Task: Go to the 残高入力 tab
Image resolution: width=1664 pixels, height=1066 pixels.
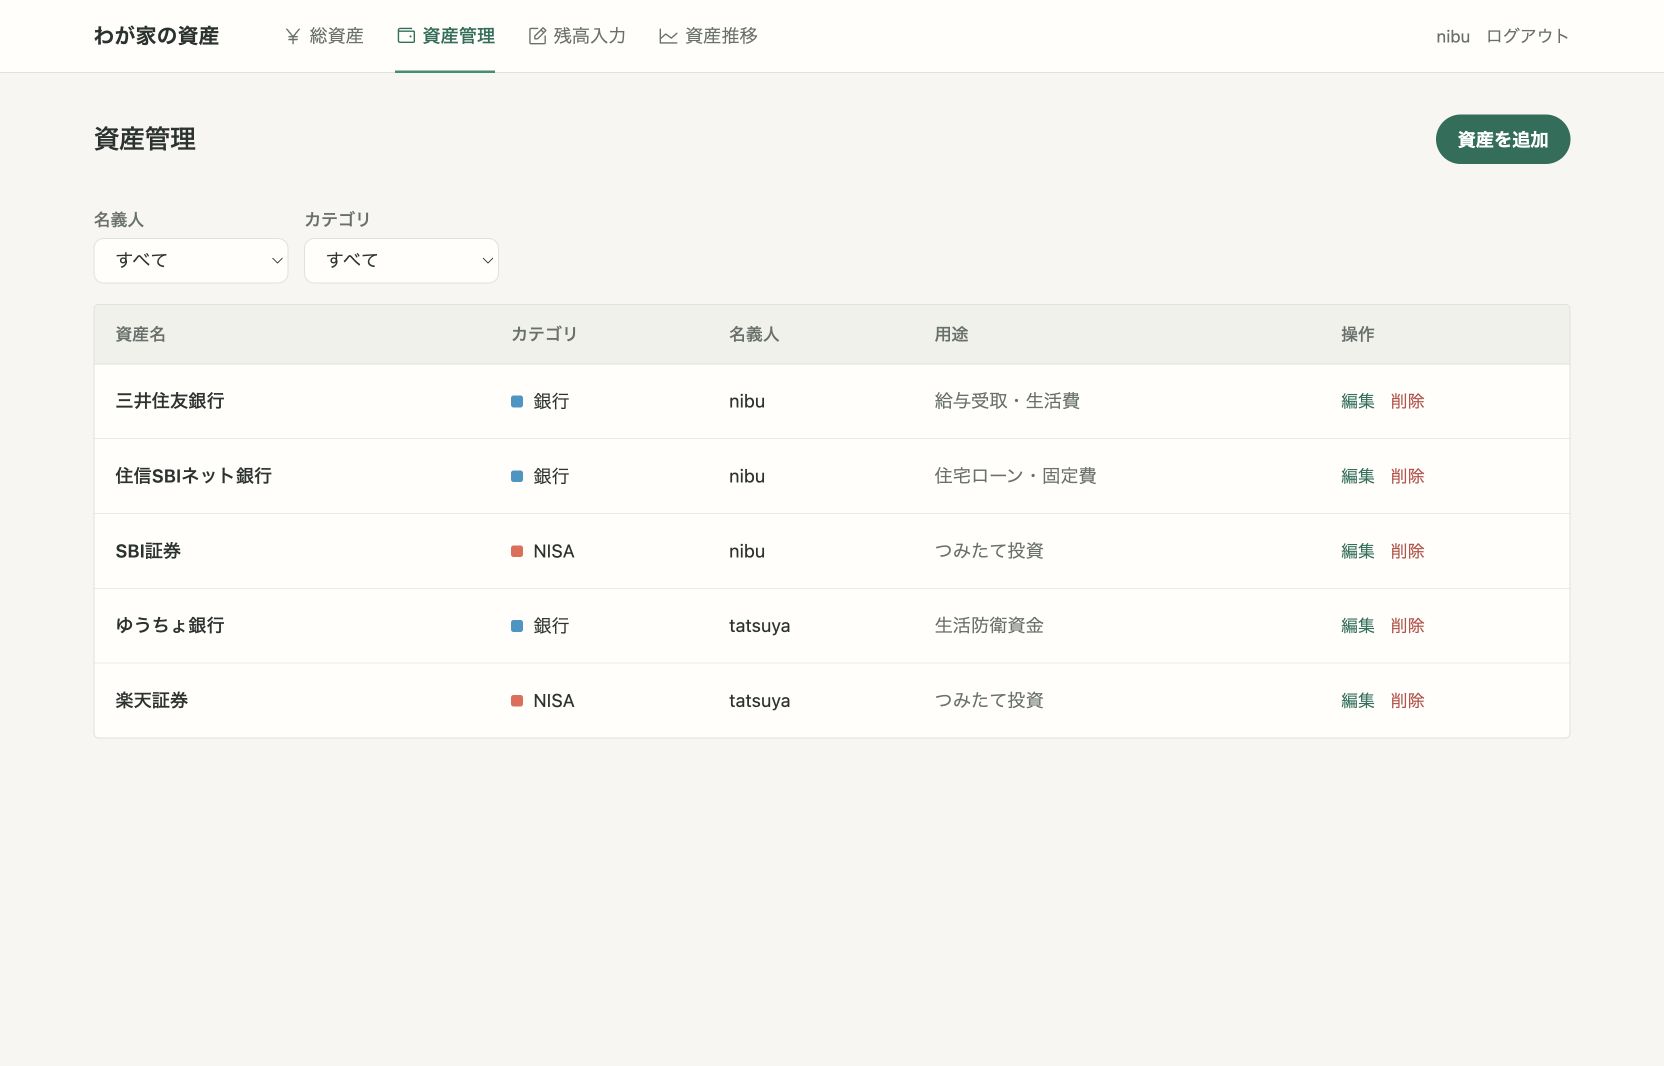Action: pos(577,36)
